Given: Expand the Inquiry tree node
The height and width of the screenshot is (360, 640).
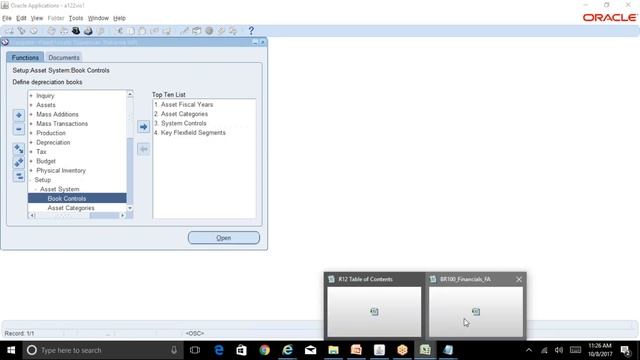Looking at the screenshot, I should [31, 96].
